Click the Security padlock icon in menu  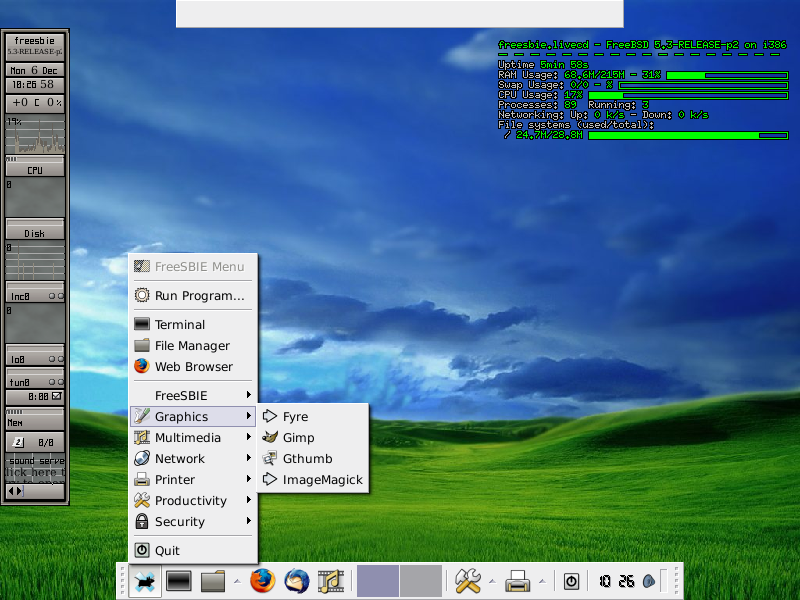pyautogui.click(x=142, y=521)
